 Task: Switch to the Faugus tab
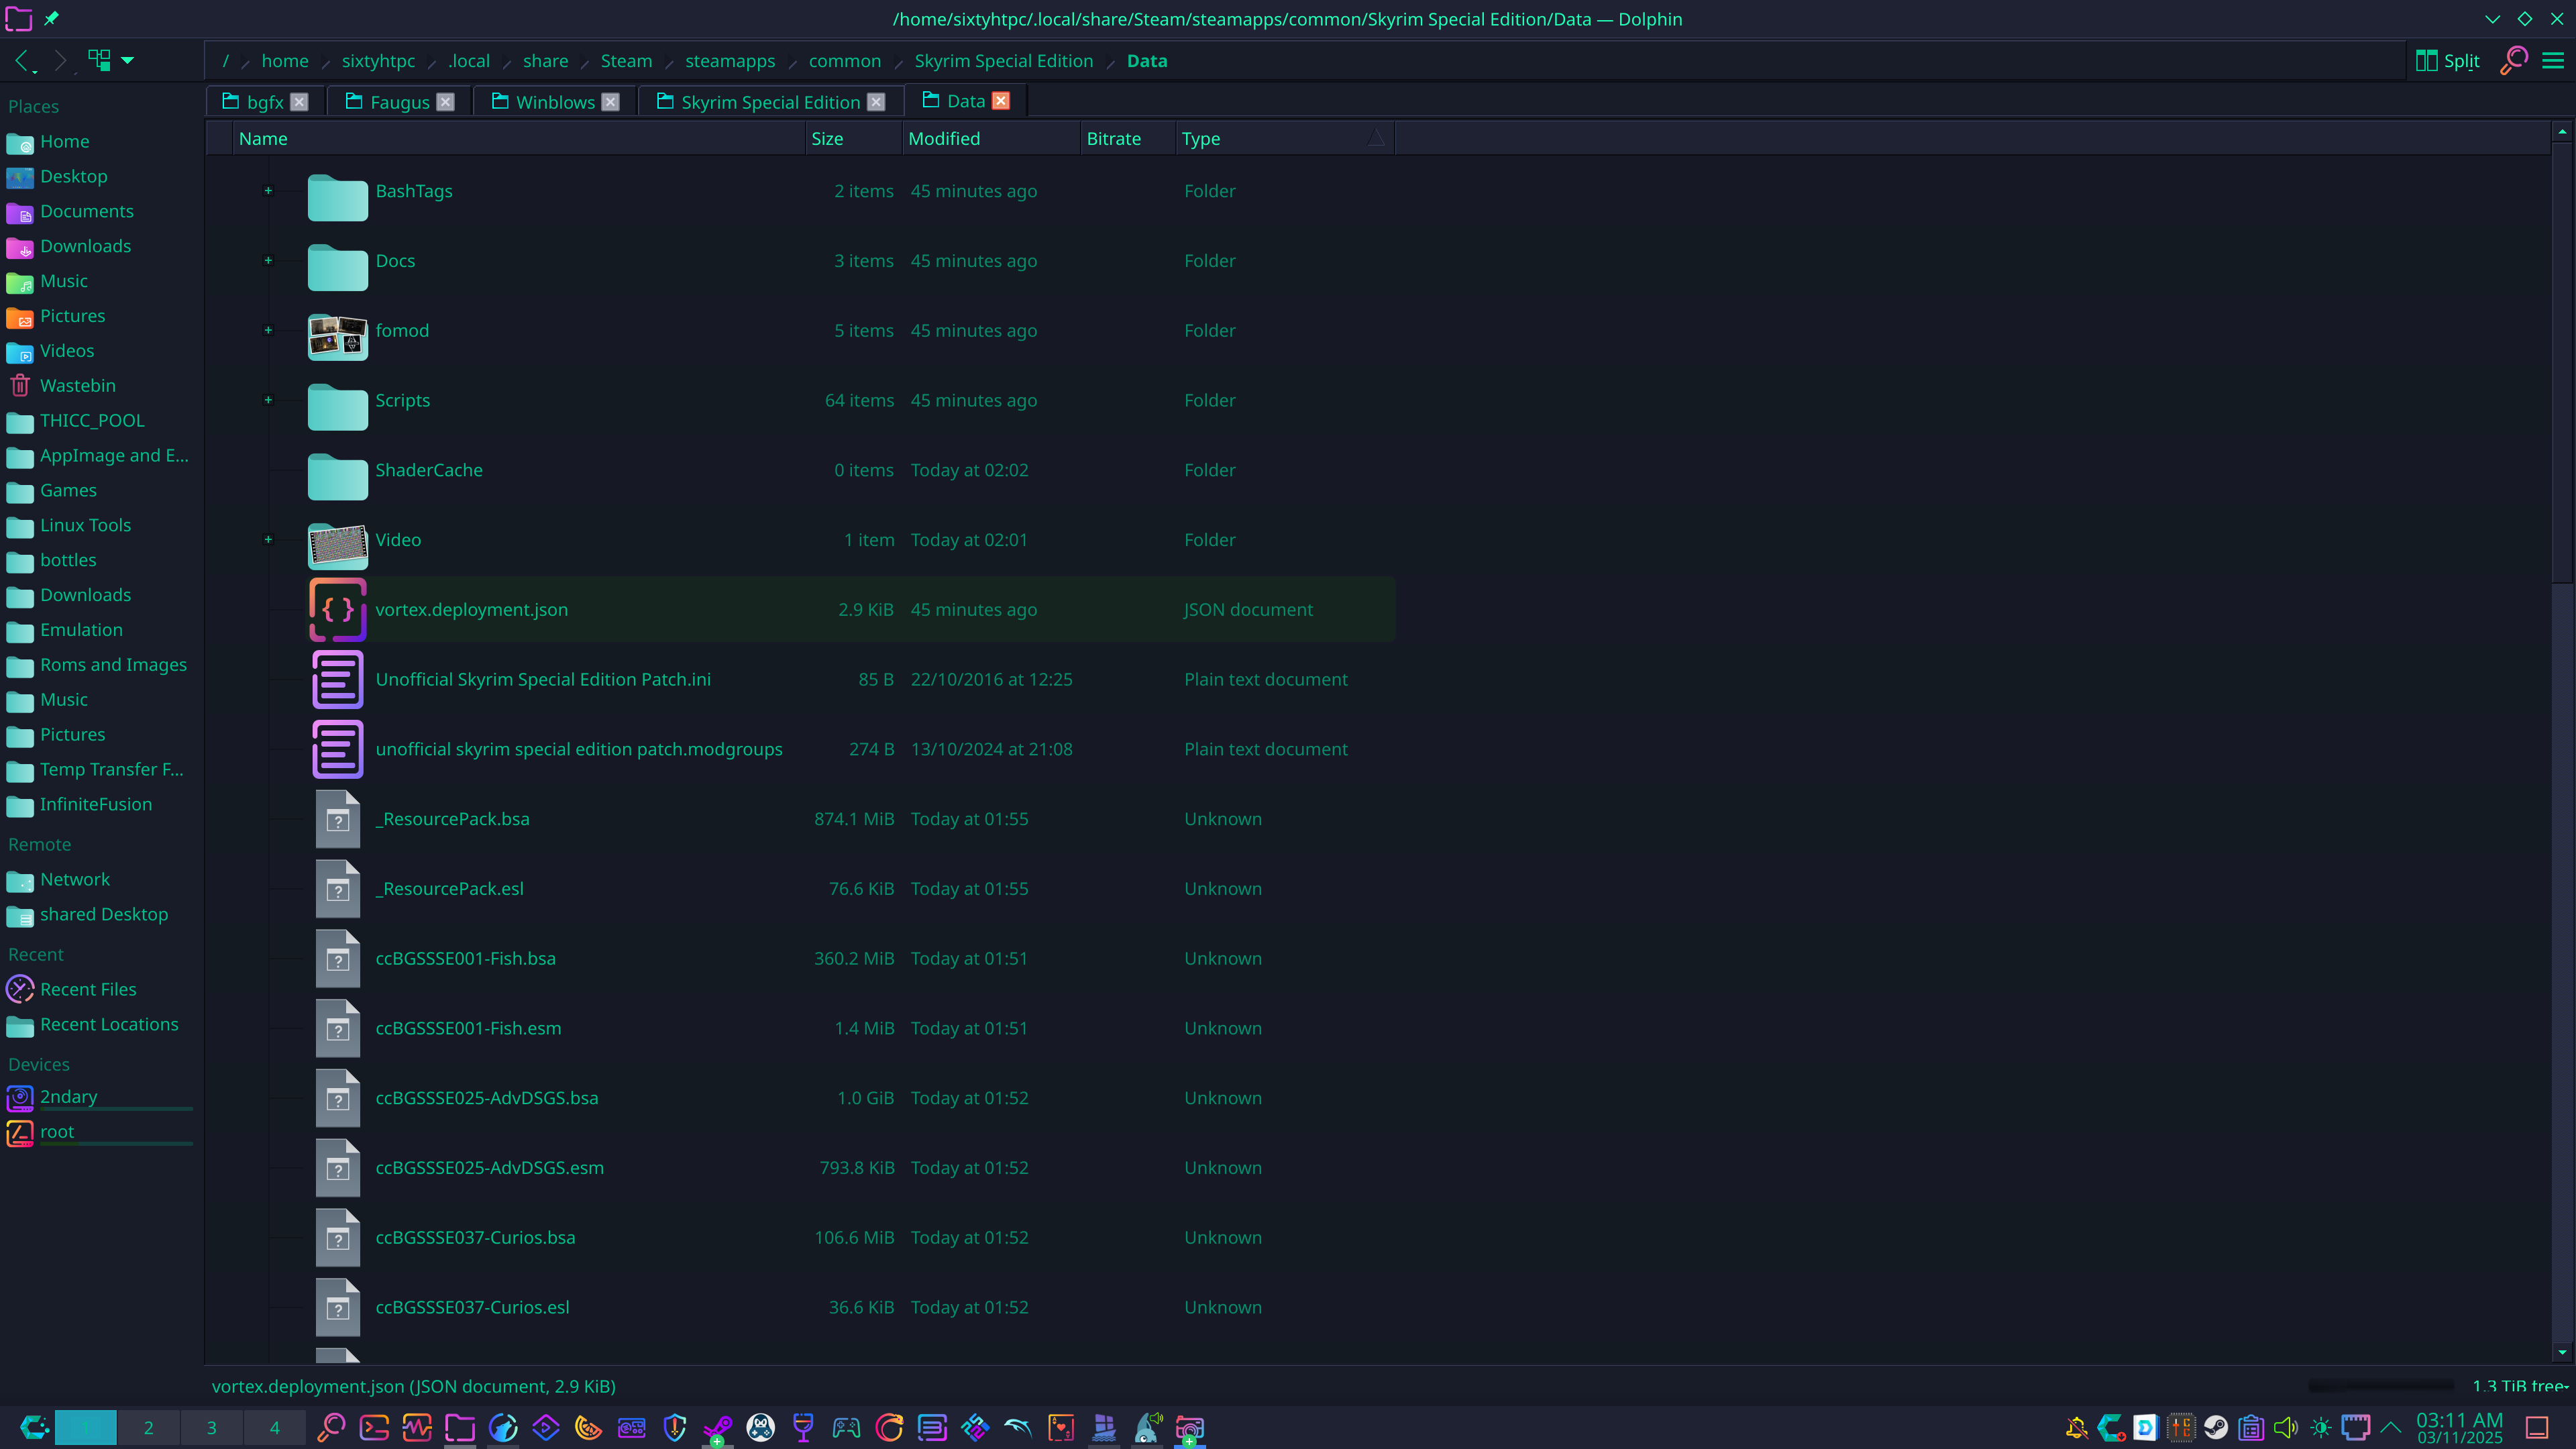399,102
